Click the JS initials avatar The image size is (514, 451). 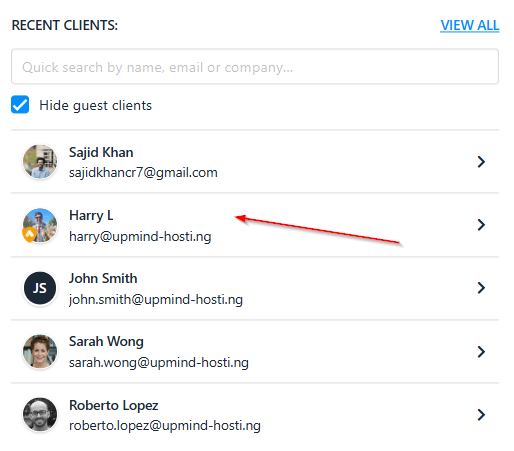point(40,288)
